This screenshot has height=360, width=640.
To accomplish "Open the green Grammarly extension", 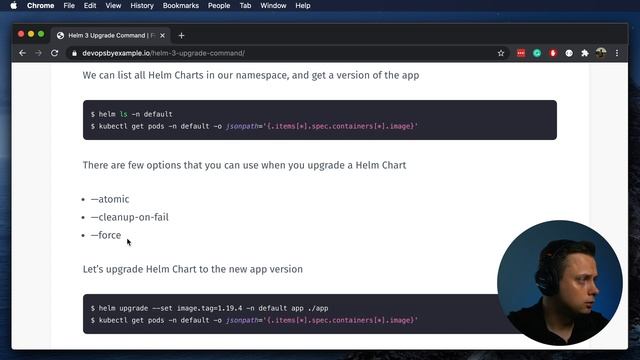I will tap(537, 53).
